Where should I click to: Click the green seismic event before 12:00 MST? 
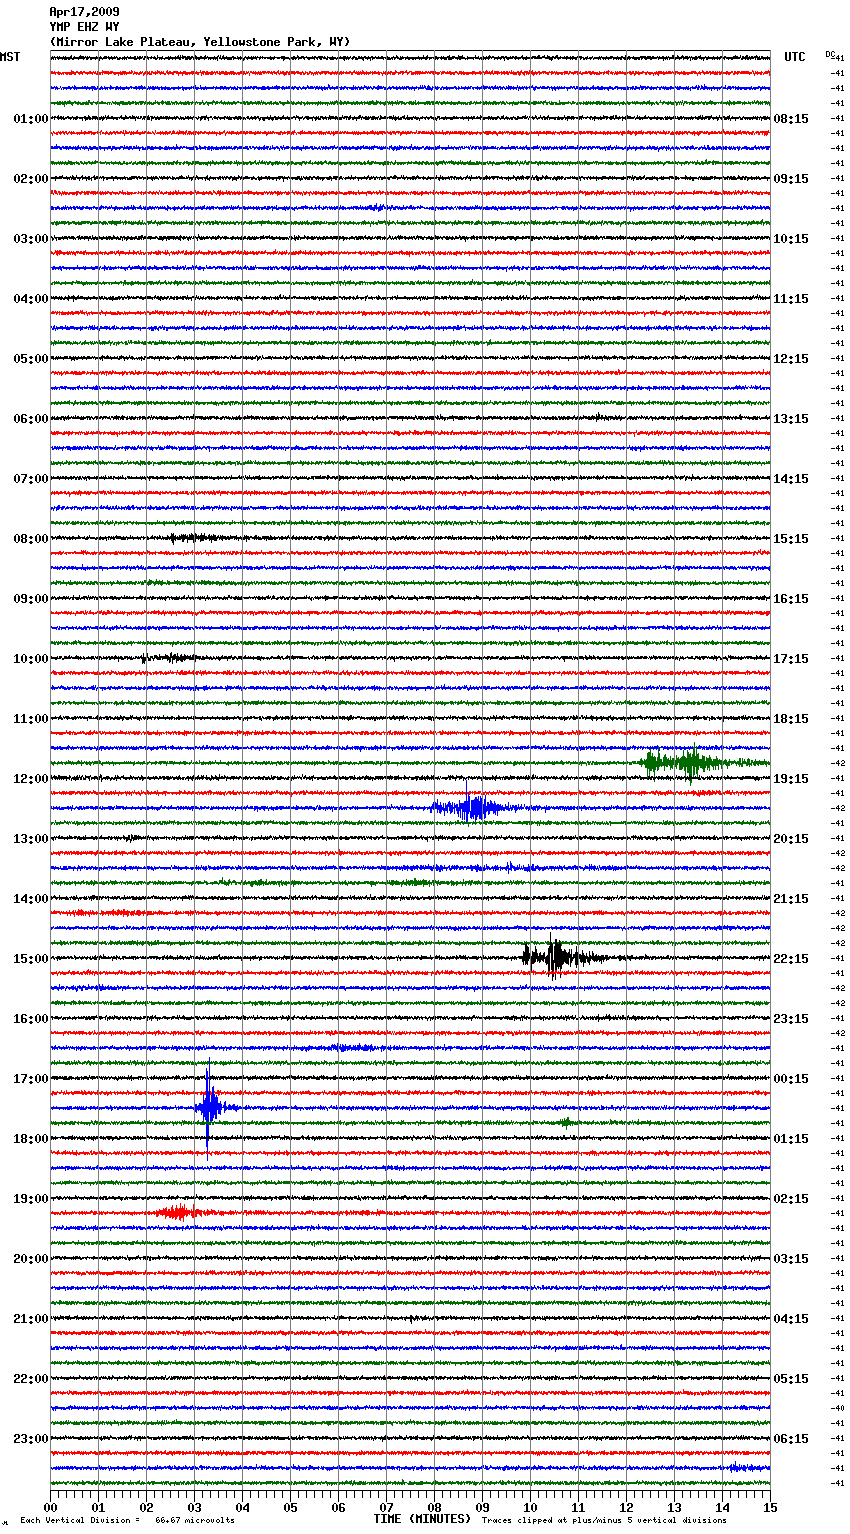point(690,763)
